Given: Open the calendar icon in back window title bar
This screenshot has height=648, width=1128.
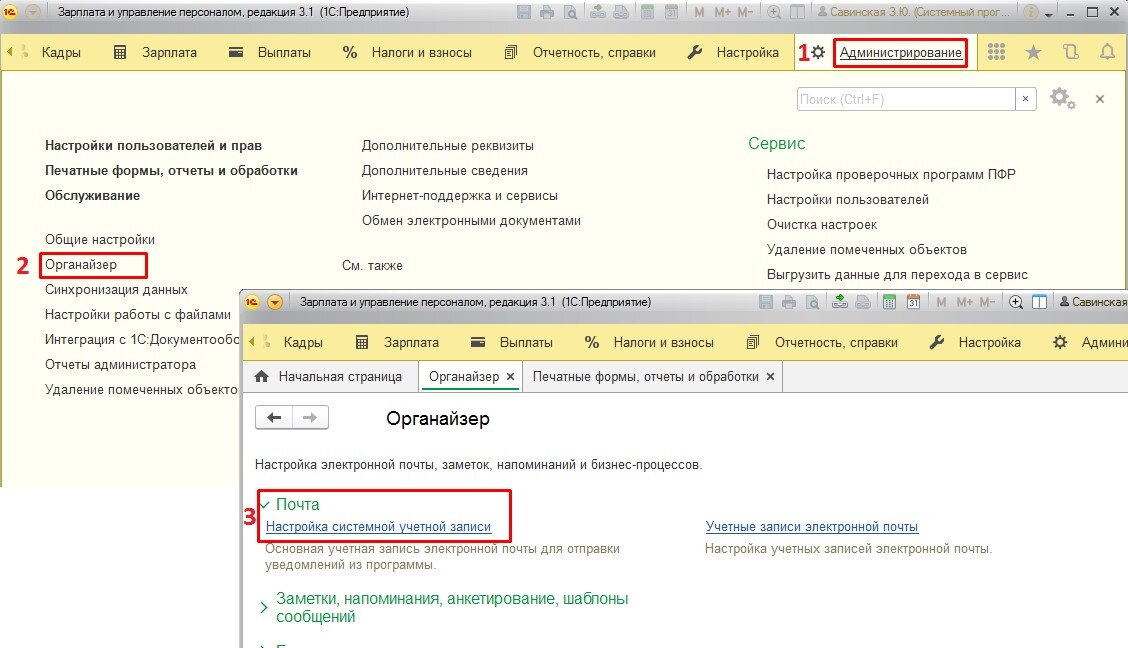Looking at the screenshot, I should [671, 12].
